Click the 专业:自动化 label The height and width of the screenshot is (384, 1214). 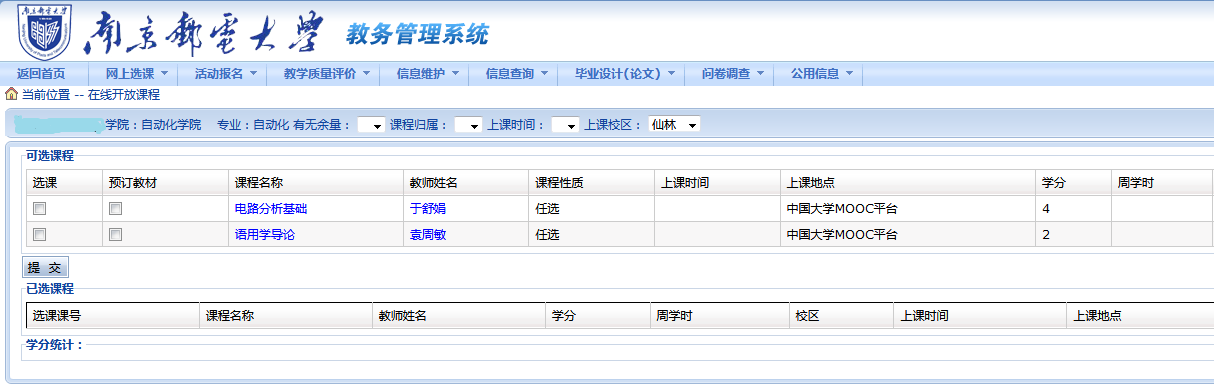coord(253,125)
